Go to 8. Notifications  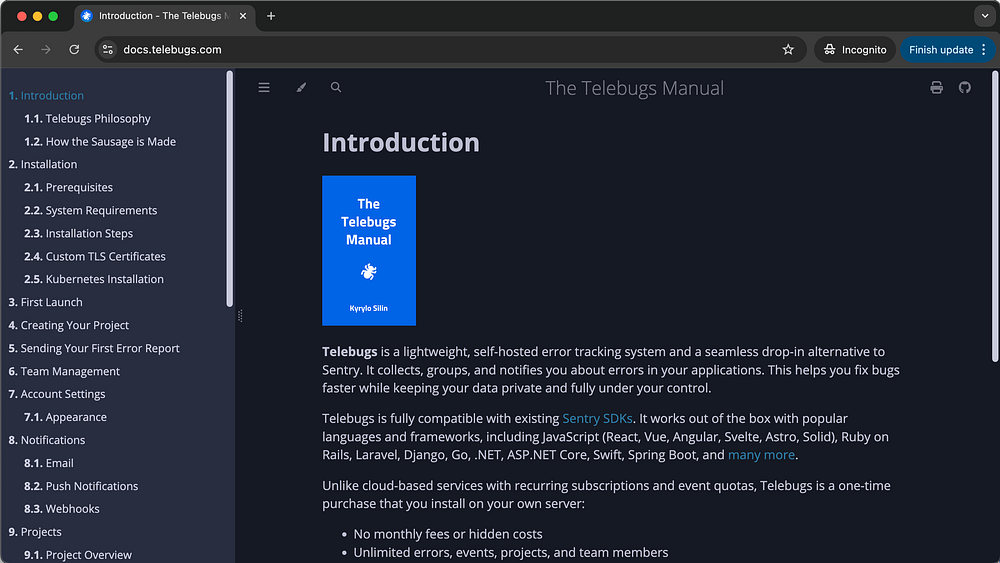pyautogui.click(x=47, y=440)
